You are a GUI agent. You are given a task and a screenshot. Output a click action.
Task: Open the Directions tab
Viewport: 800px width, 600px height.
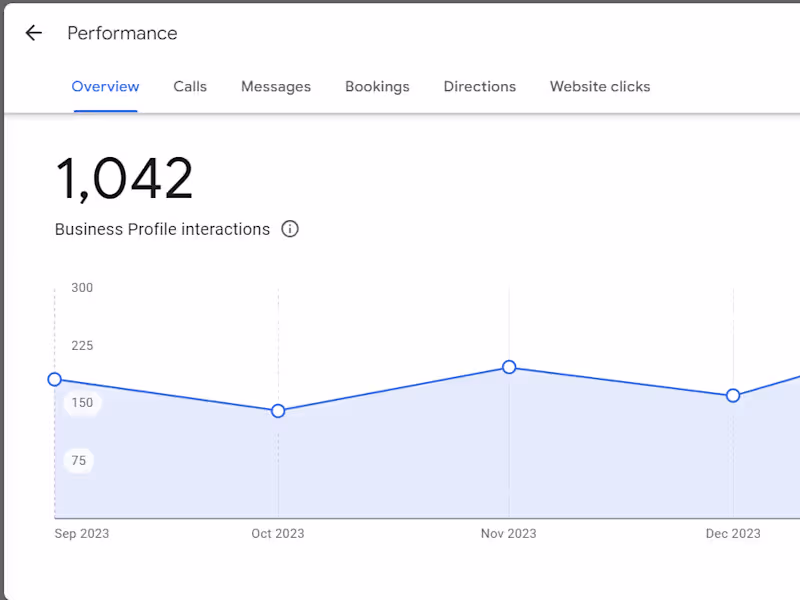pyautogui.click(x=480, y=87)
